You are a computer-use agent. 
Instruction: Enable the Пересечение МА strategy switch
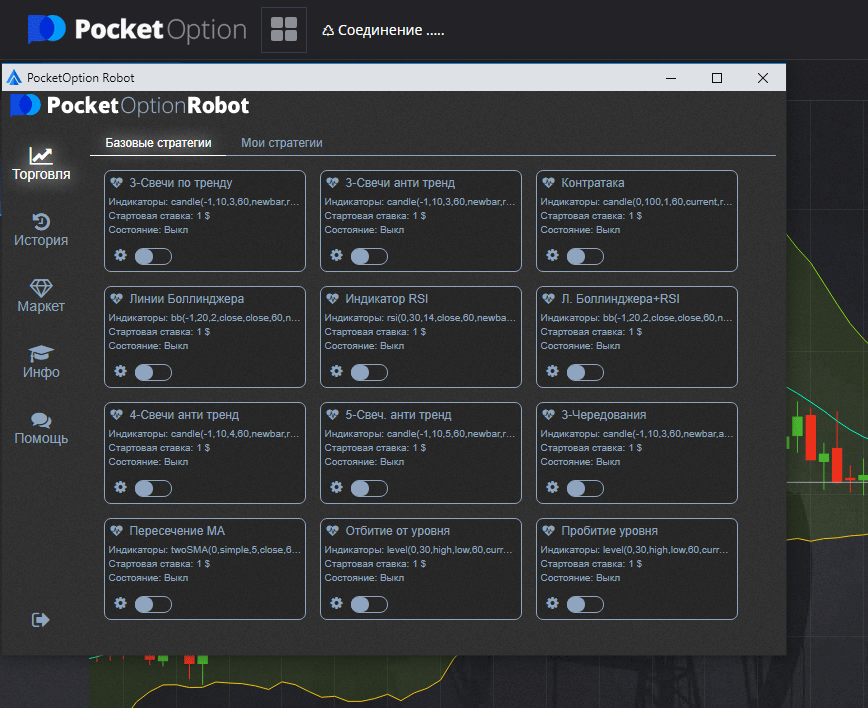153,604
